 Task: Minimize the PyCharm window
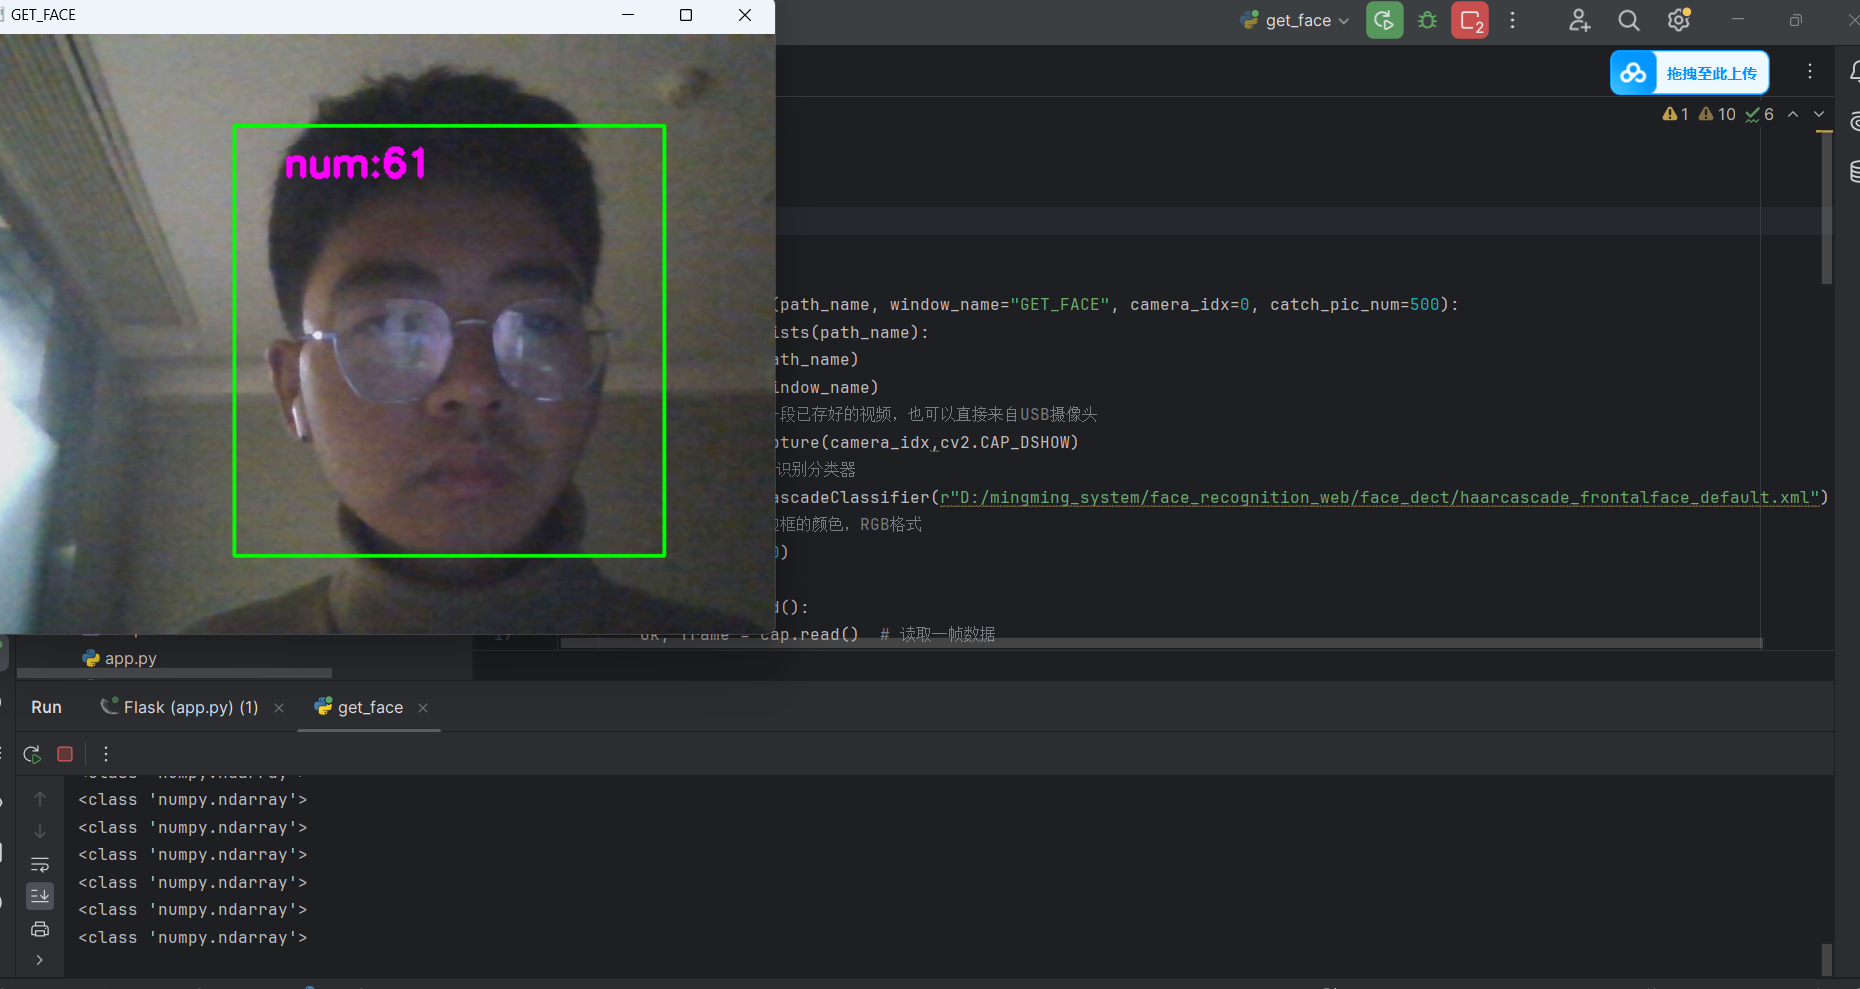1738,20
